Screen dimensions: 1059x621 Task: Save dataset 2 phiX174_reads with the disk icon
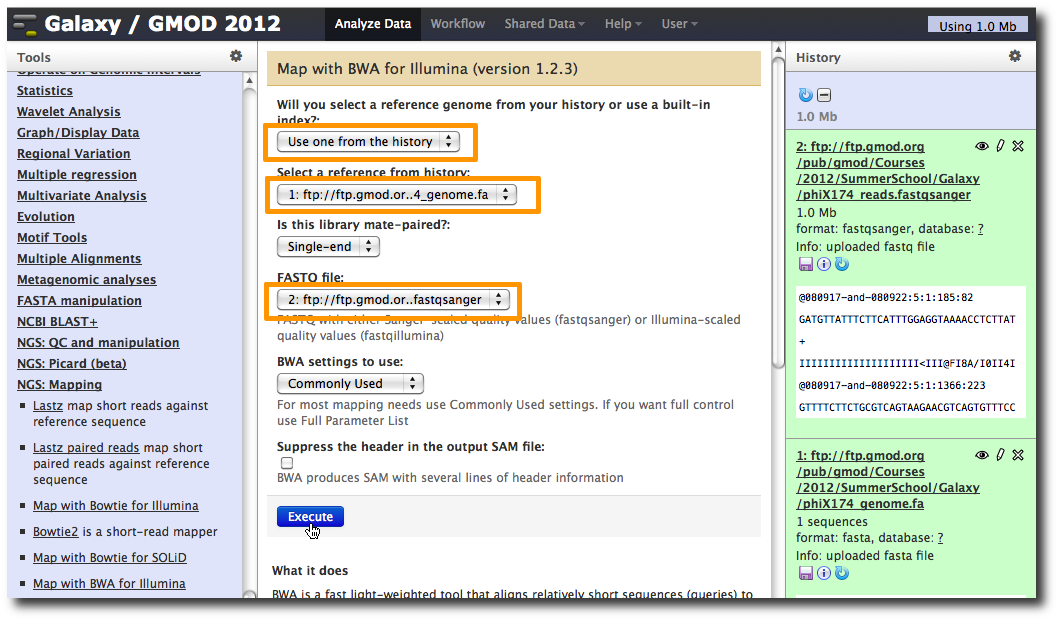click(806, 264)
